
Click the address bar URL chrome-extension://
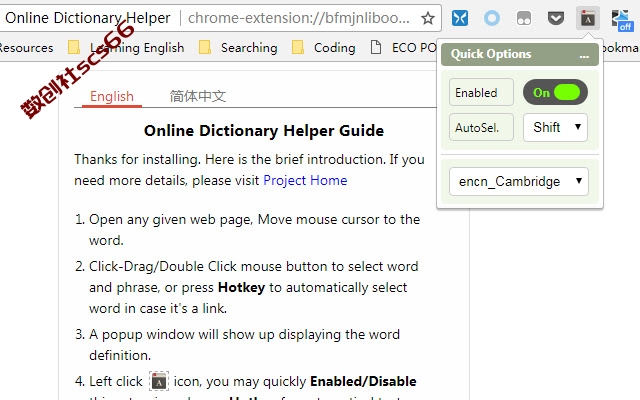299,18
